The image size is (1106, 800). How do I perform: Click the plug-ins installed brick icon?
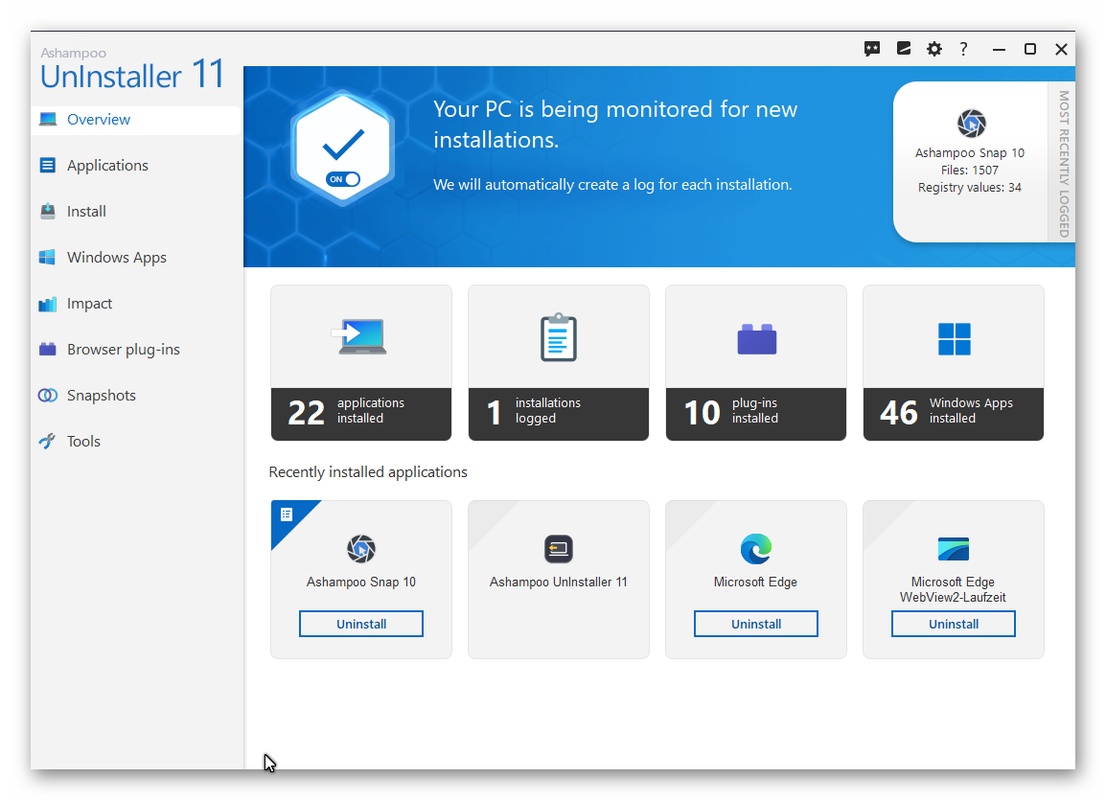(757, 339)
